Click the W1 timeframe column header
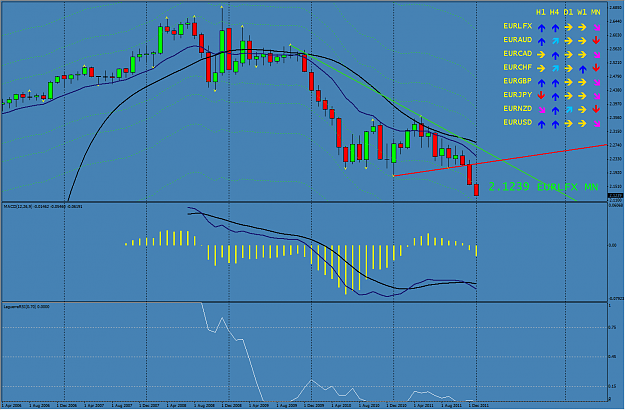Image resolution: width=625 pixels, height=410 pixels. pos(582,13)
